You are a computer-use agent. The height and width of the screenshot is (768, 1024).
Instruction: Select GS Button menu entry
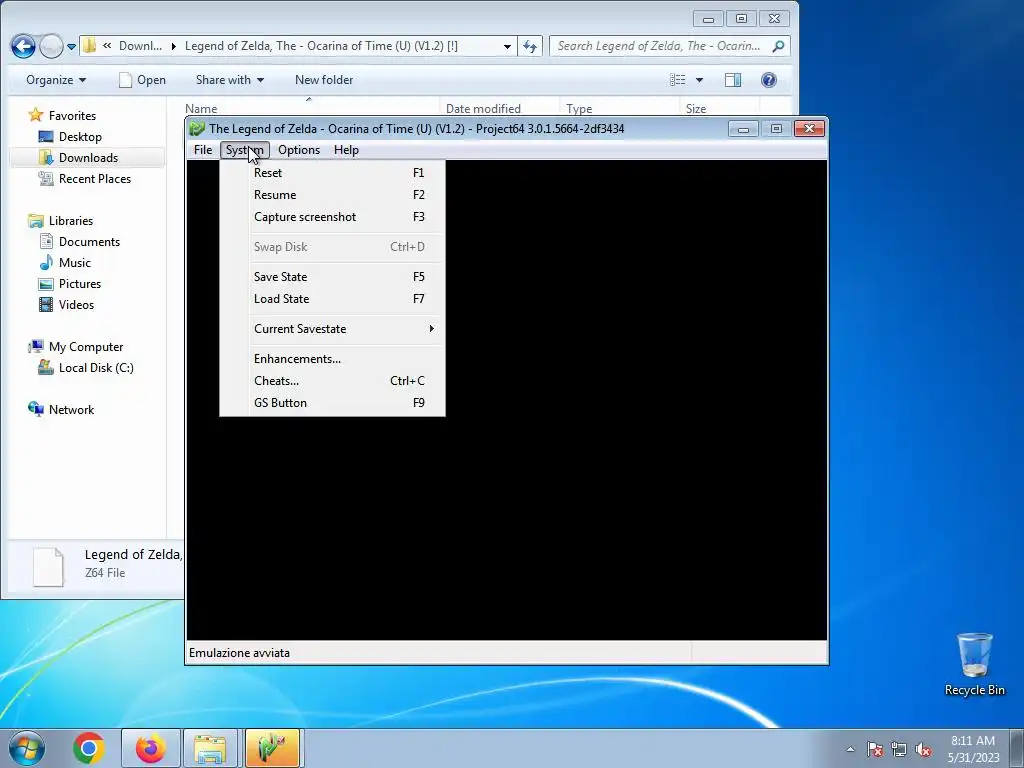coord(332,403)
